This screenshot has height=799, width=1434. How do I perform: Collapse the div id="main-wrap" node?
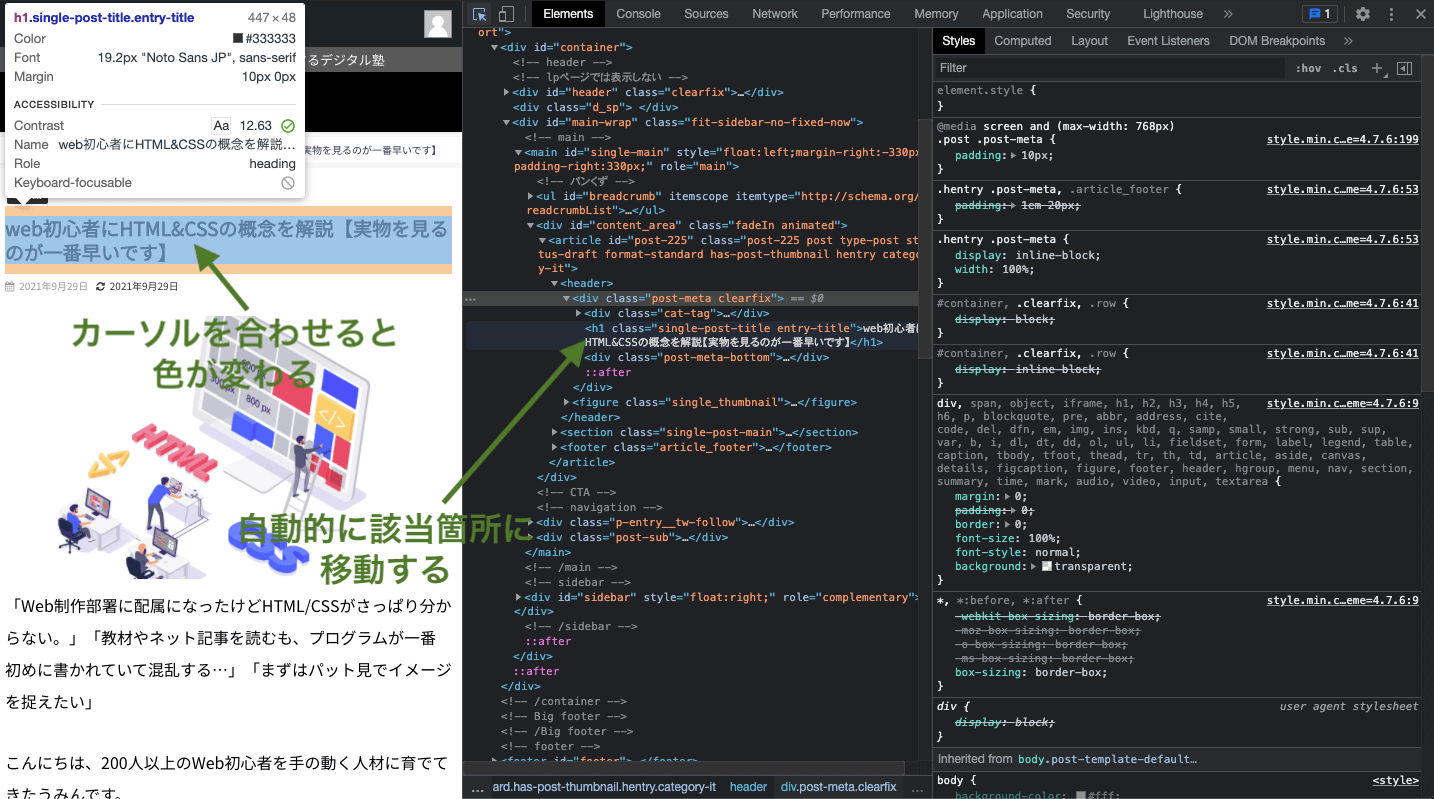(507, 122)
